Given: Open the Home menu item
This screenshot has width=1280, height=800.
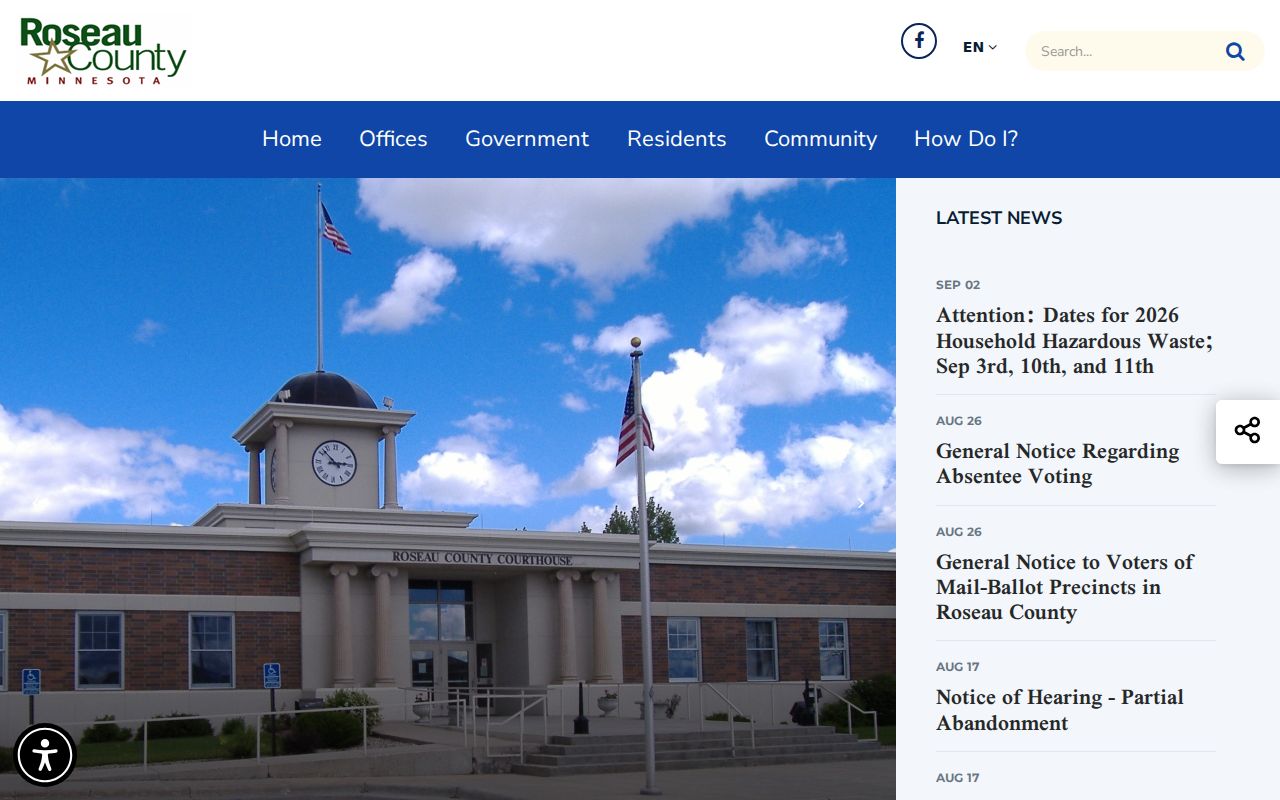Looking at the screenshot, I should tap(292, 139).
